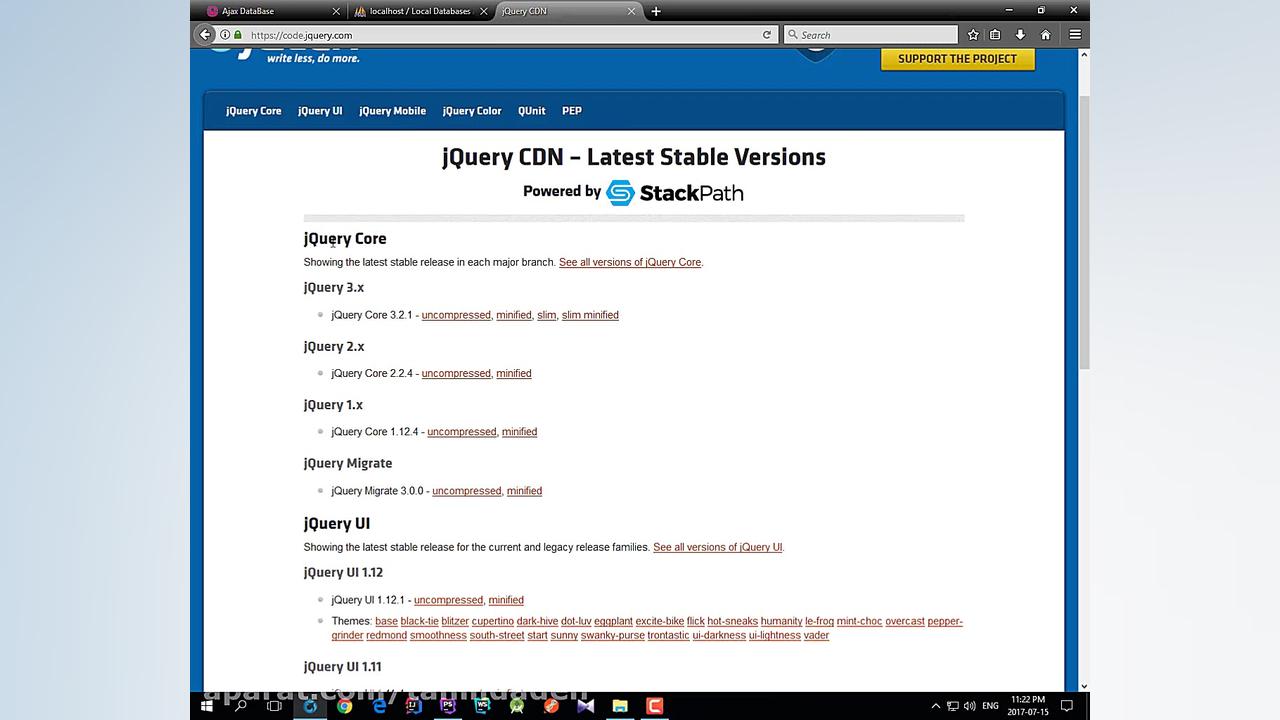Select the jQuery CDN tab

tap(568, 11)
